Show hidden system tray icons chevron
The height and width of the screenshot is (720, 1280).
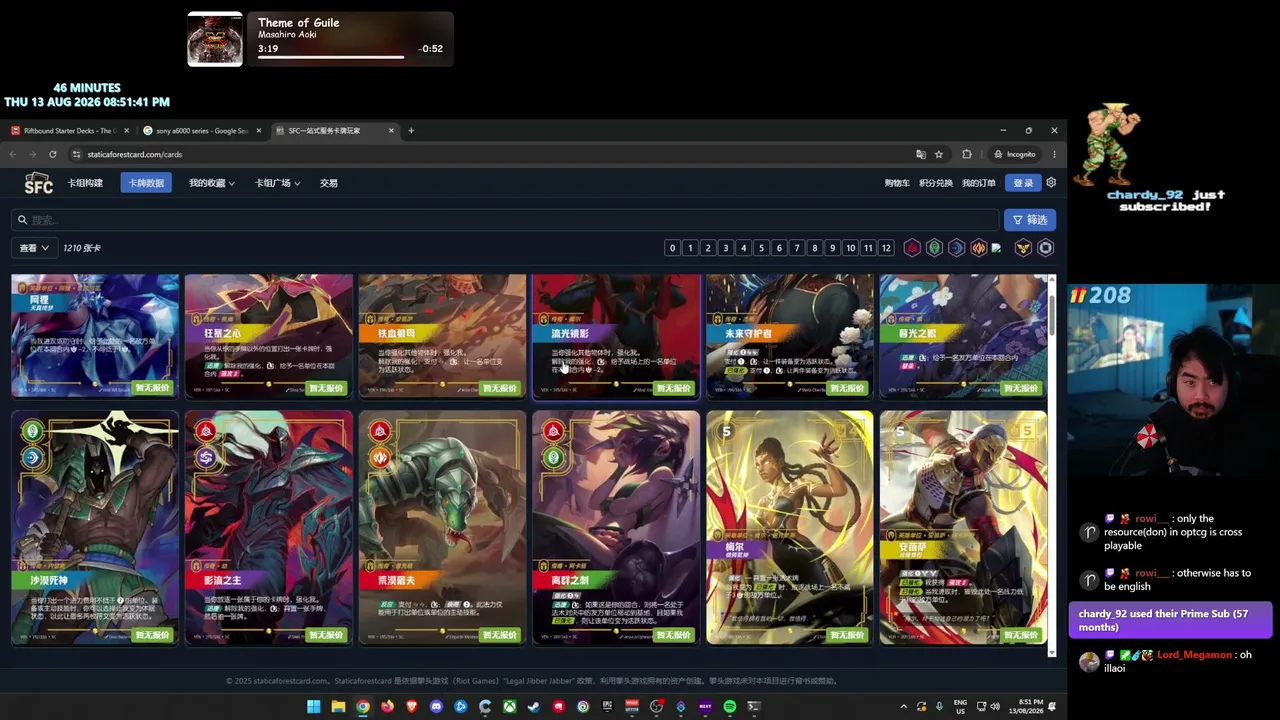tap(904, 707)
